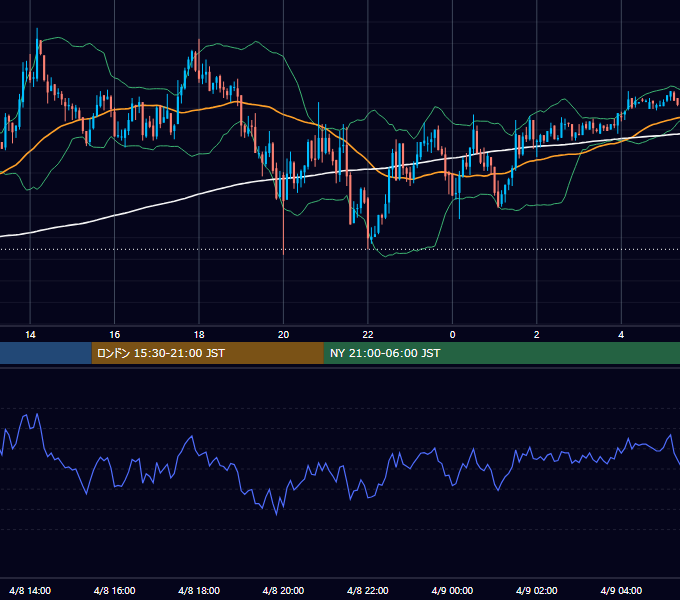Click the 4/8 14:00 label on lower axis

click(x=30, y=590)
